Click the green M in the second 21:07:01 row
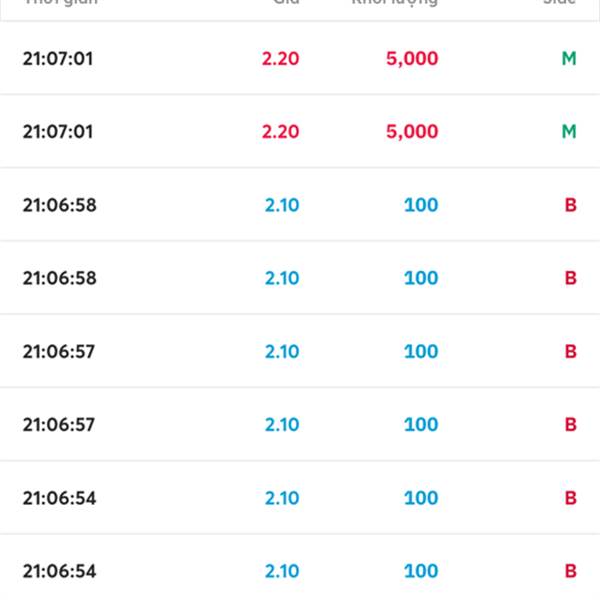 569,132
